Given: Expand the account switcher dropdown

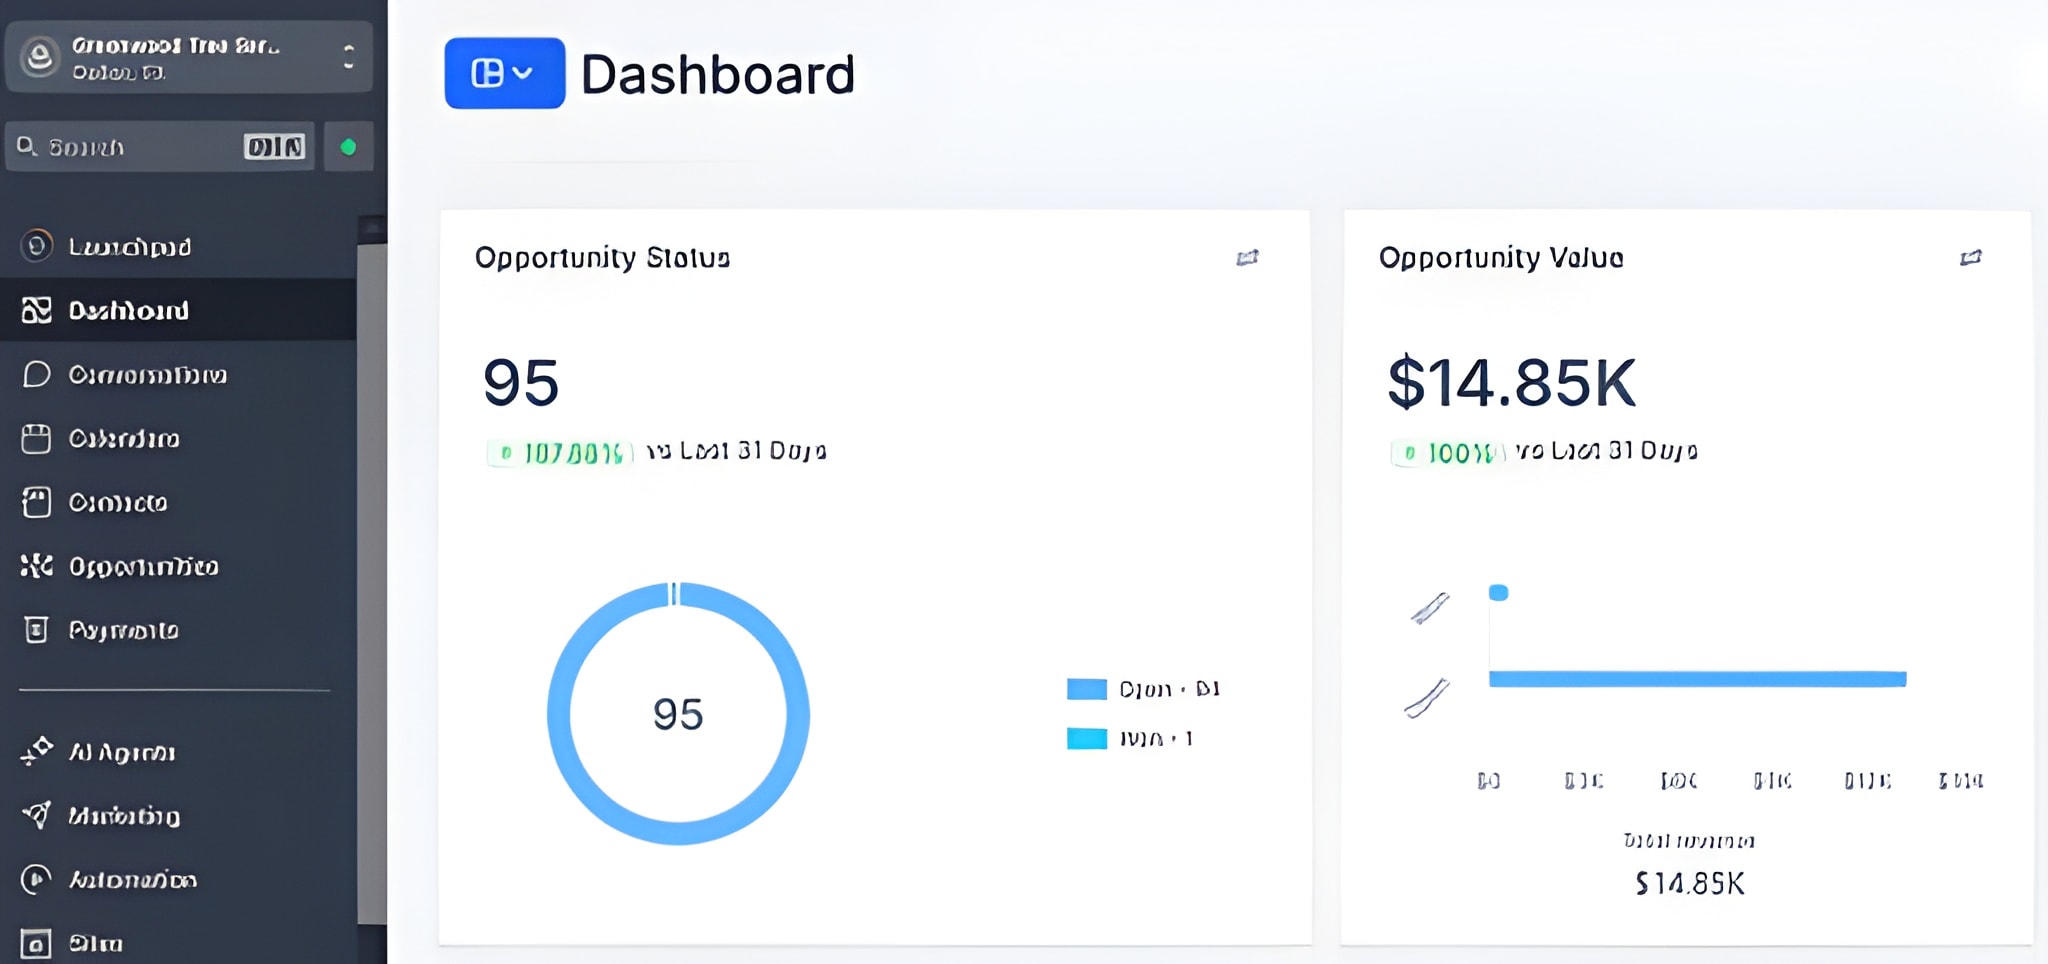Looking at the screenshot, I should point(348,57).
